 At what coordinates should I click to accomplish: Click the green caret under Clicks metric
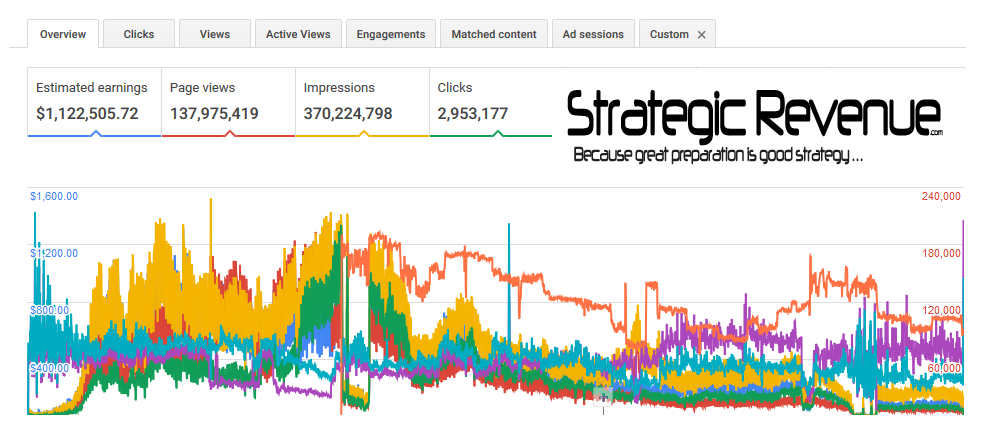click(x=497, y=133)
